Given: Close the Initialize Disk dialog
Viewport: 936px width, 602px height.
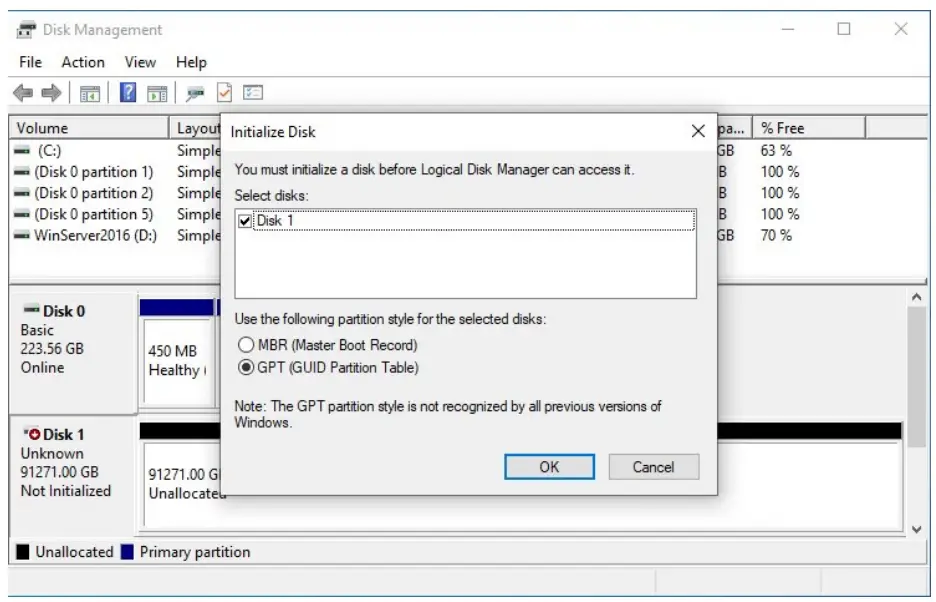Looking at the screenshot, I should [x=698, y=131].
